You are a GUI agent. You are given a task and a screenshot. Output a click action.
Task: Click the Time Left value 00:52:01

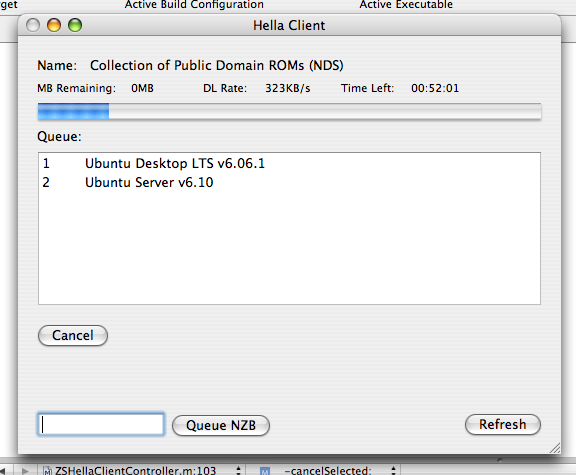click(x=435, y=89)
